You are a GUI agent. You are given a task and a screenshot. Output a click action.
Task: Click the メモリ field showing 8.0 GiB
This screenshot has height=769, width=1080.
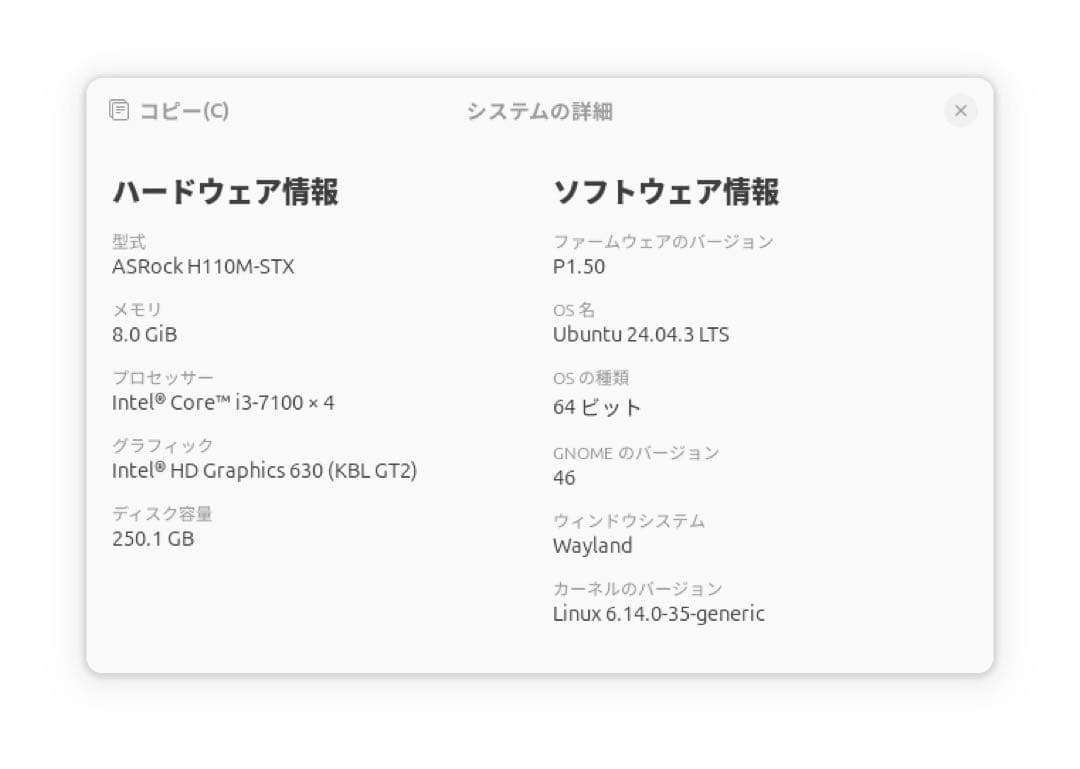tap(144, 335)
